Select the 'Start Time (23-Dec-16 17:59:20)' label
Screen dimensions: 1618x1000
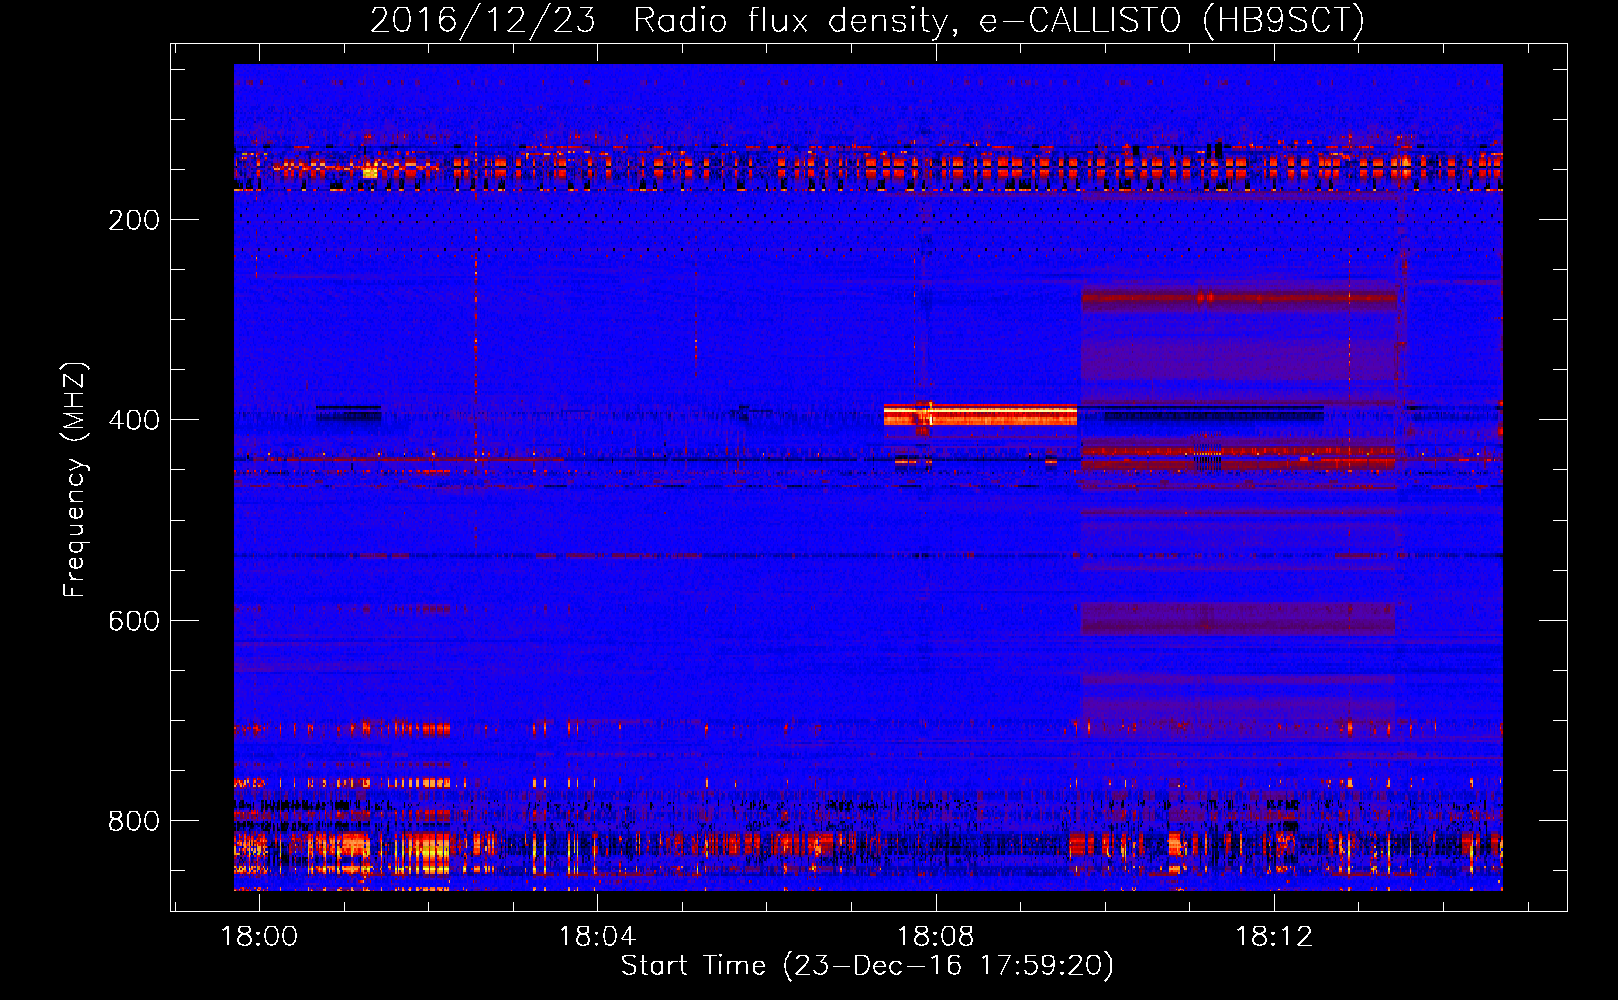coord(867,966)
